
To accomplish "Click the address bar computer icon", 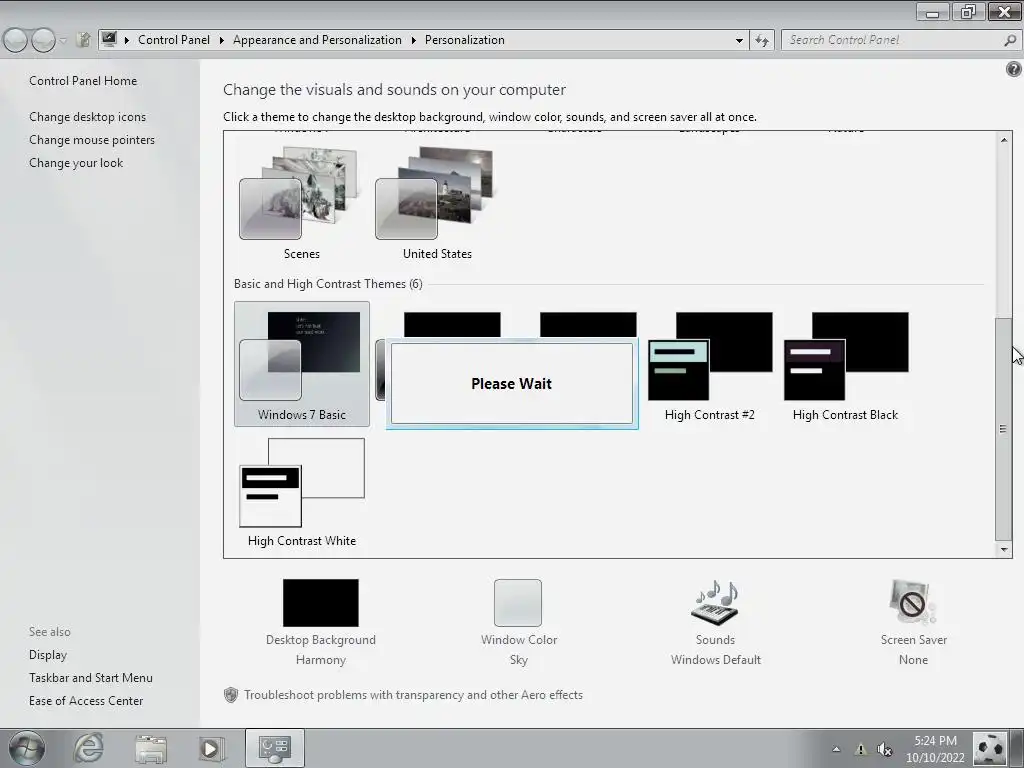I will pyautogui.click(x=109, y=39).
